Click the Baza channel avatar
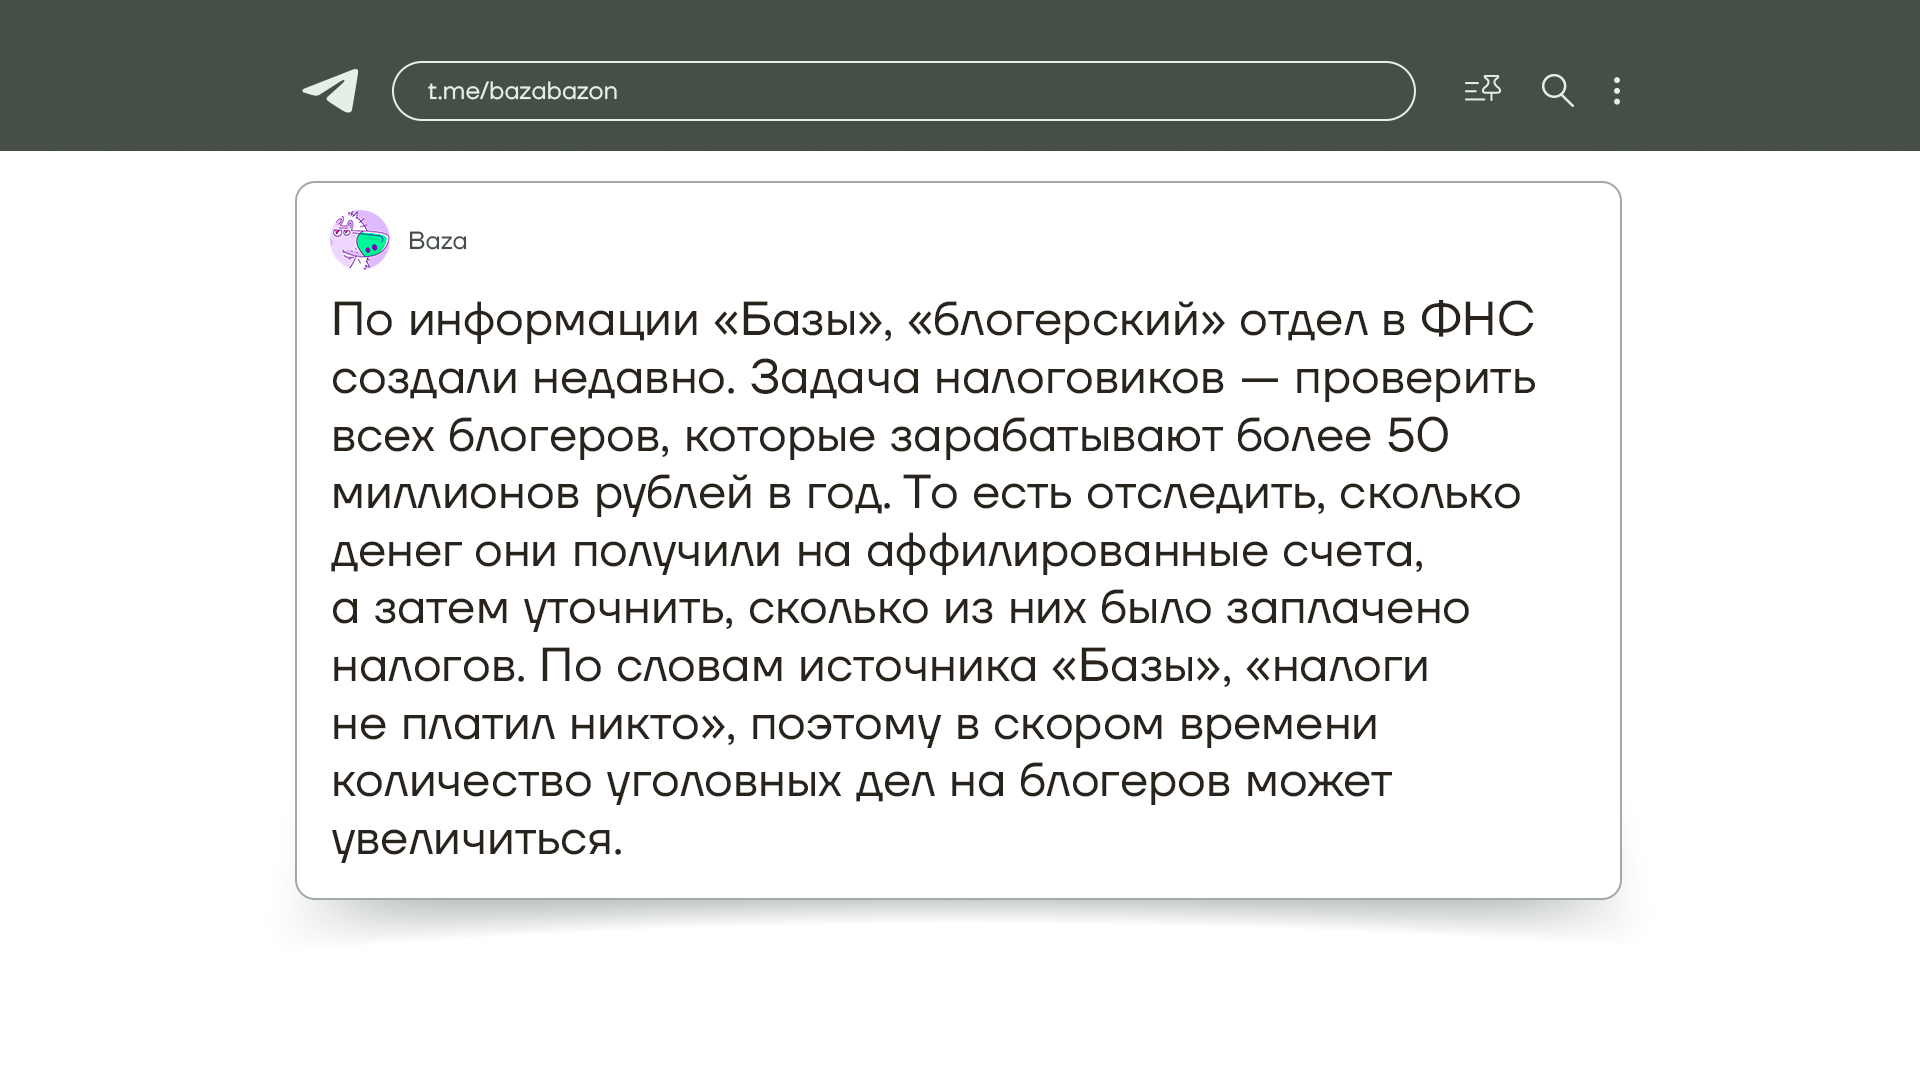The image size is (1920, 1080). point(360,240)
